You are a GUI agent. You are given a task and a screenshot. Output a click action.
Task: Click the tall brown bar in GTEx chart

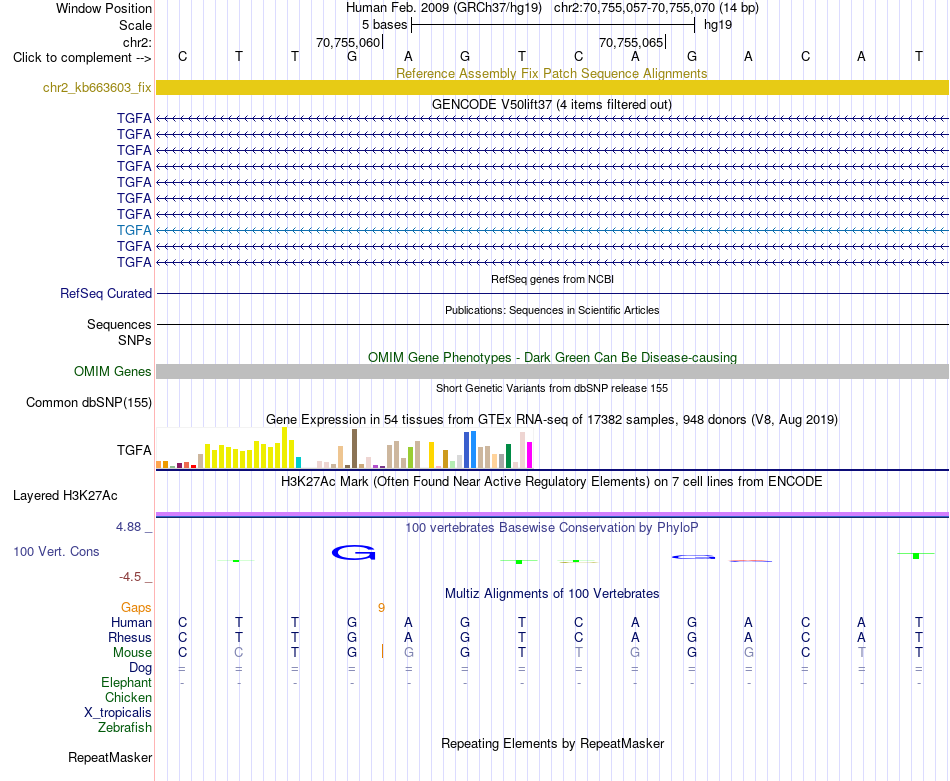[354, 448]
